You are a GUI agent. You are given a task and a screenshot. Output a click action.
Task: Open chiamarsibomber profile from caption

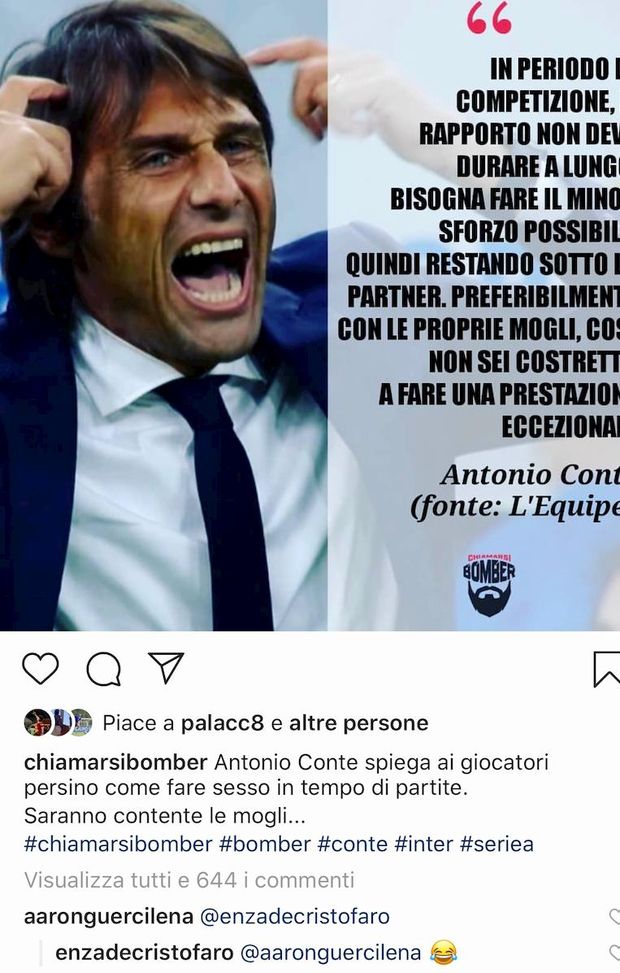115,762
